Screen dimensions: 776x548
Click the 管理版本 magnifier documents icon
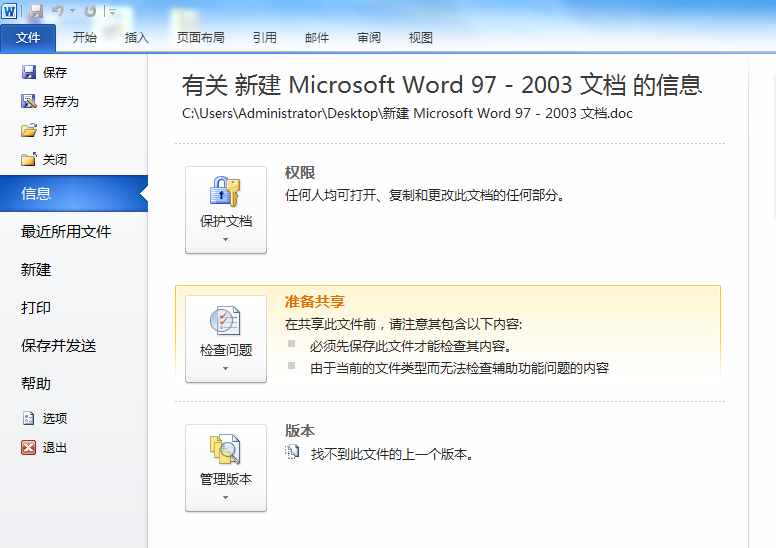click(x=225, y=449)
